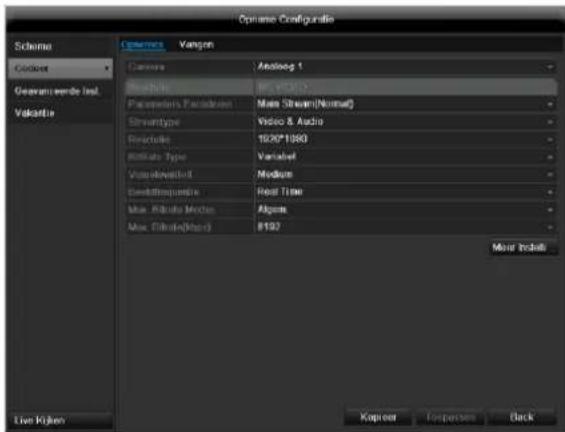Expand Bitrate Type dropdown Variabel
The height and width of the screenshot is (432, 565).
point(405,157)
